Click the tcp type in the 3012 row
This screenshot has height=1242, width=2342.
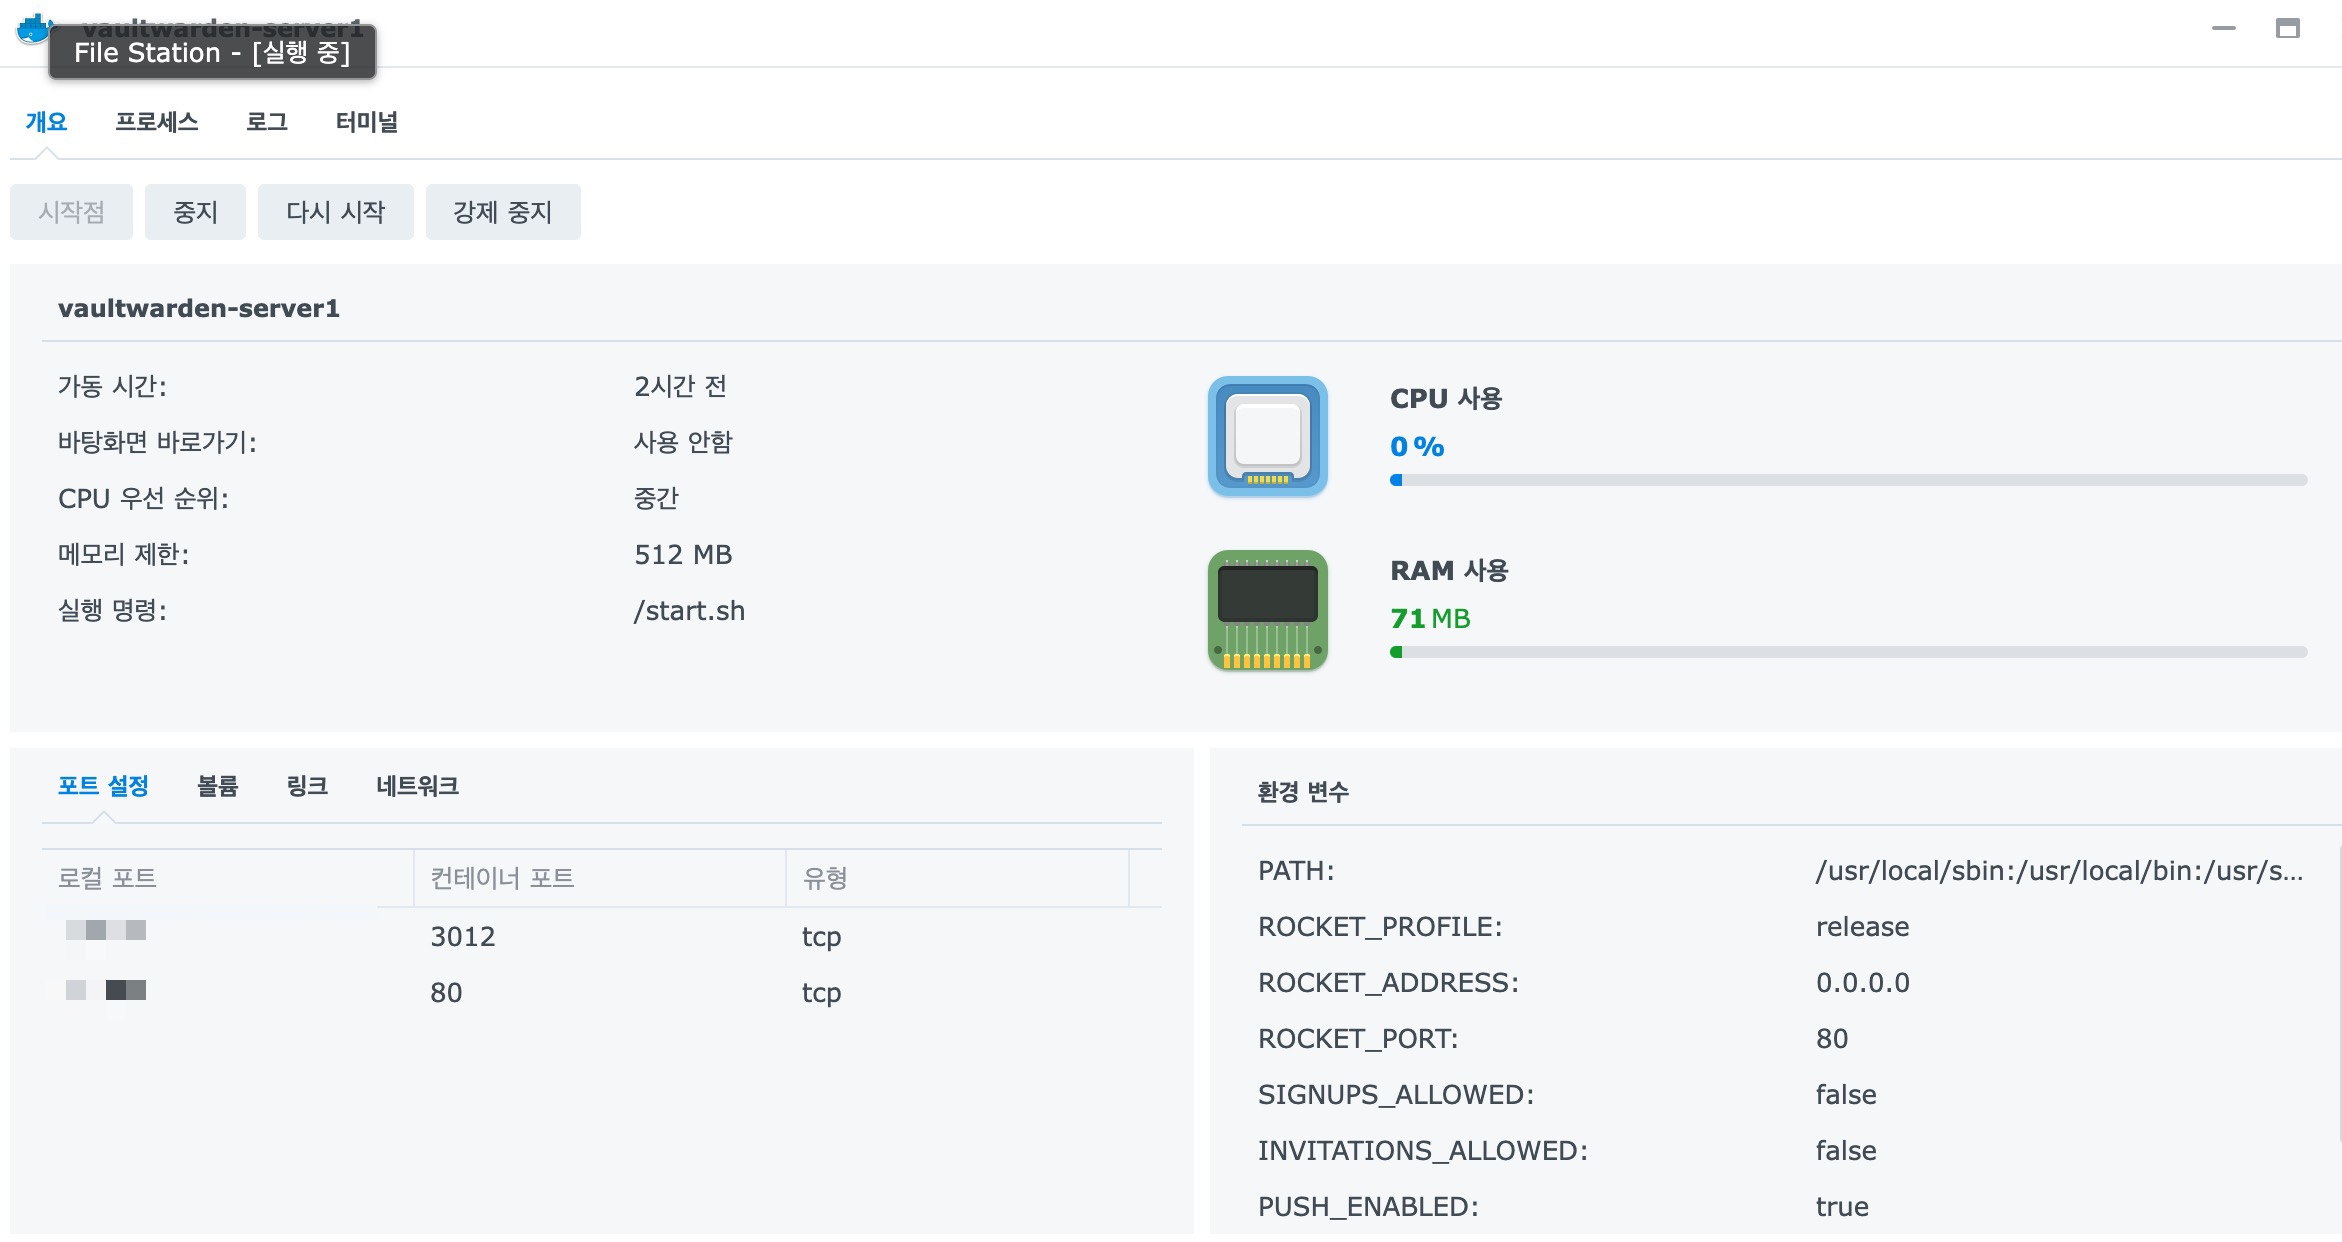pyautogui.click(x=821, y=937)
